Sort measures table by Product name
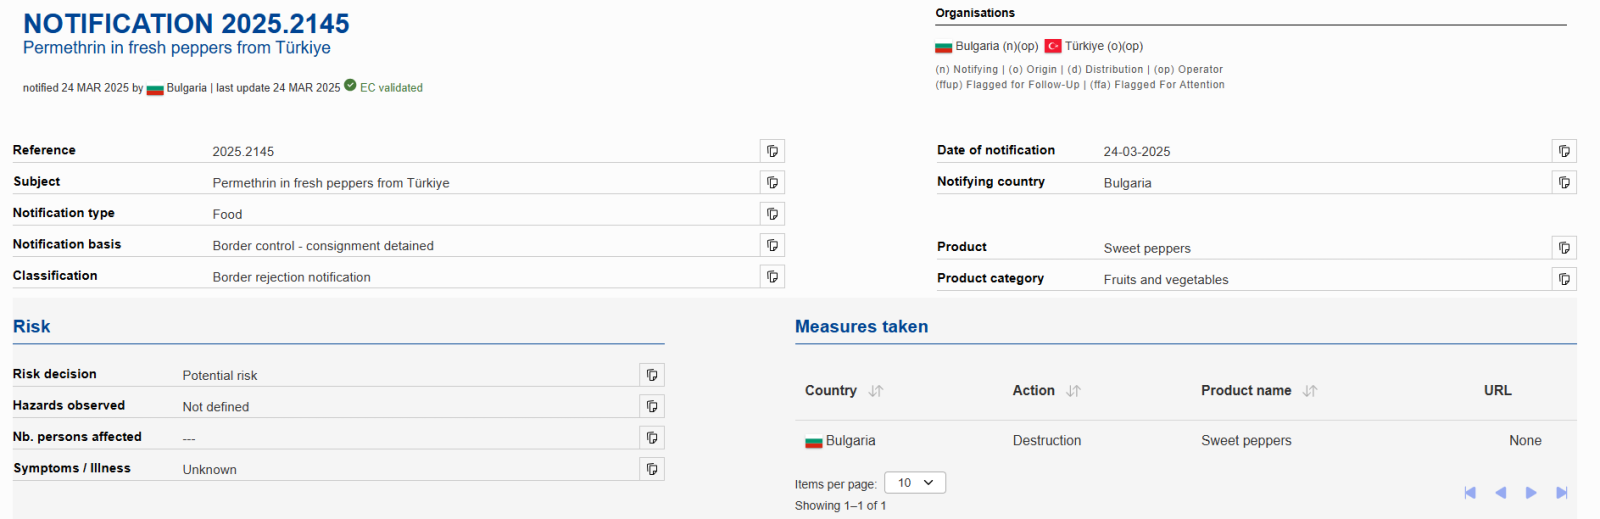 (x=1310, y=391)
